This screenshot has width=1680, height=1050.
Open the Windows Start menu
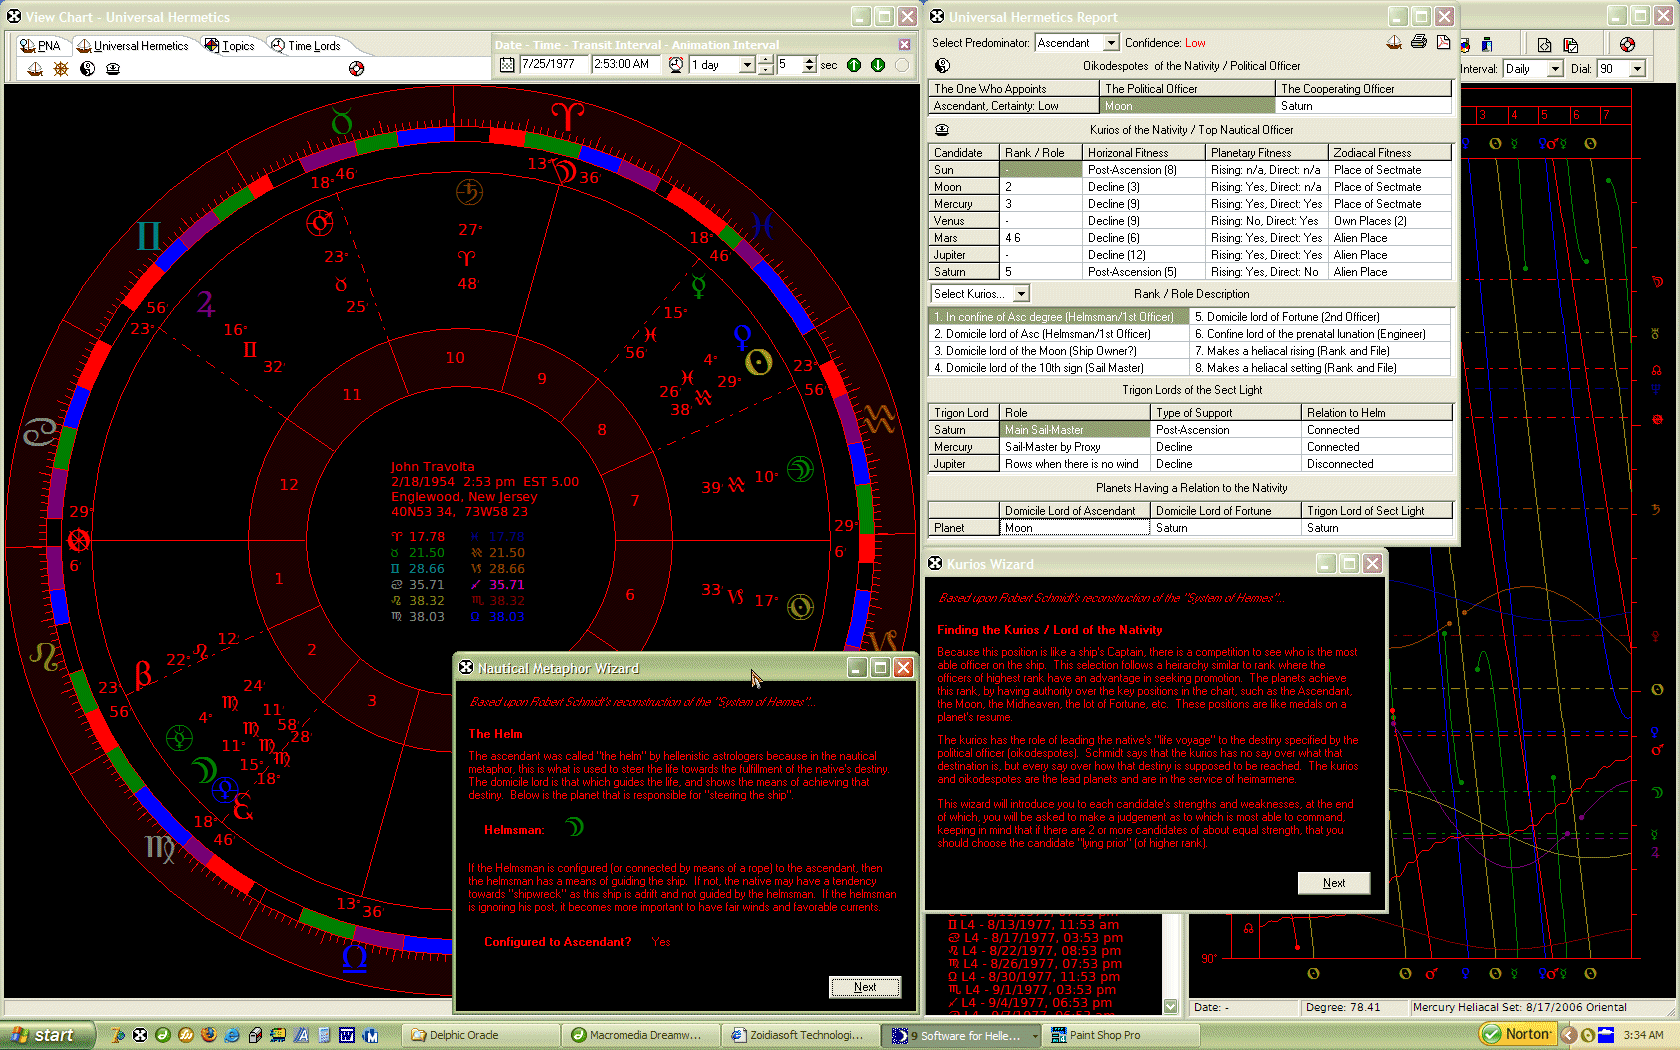pos(48,1035)
